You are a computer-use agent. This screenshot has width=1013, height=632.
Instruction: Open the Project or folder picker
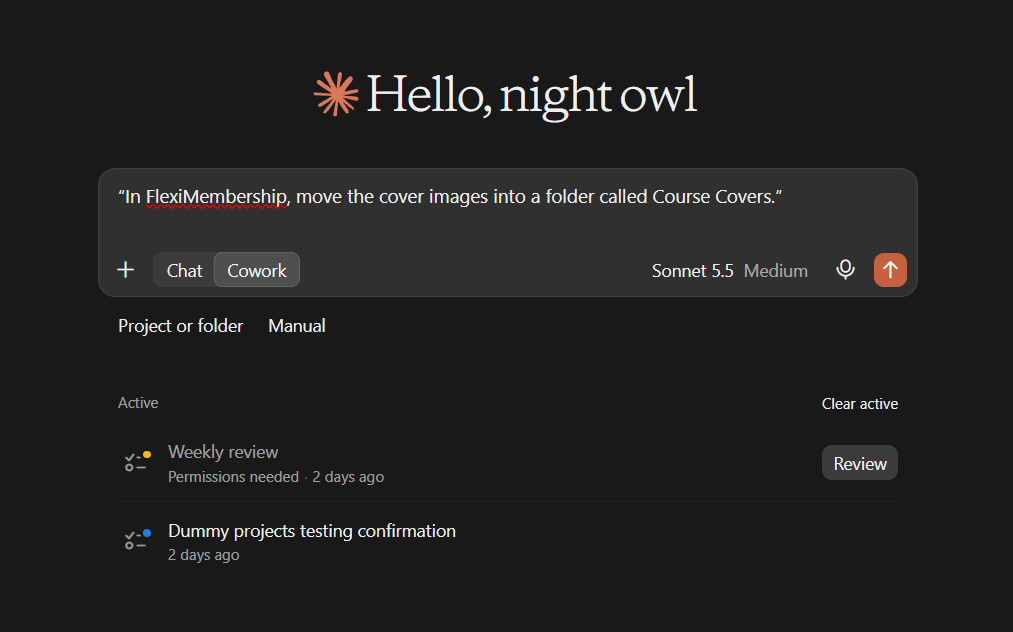pos(180,326)
